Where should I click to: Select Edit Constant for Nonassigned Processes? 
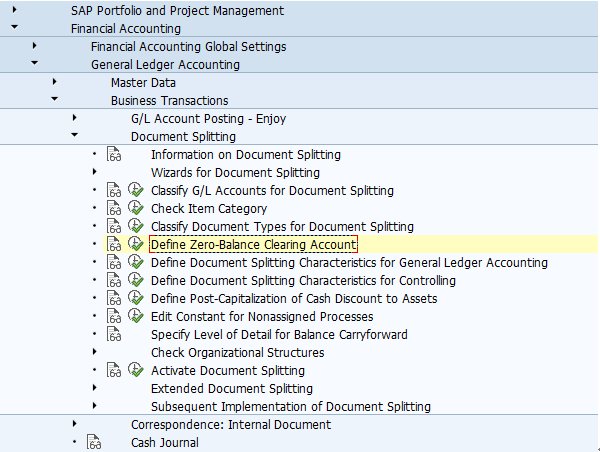pyautogui.click(x=262, y=317)
